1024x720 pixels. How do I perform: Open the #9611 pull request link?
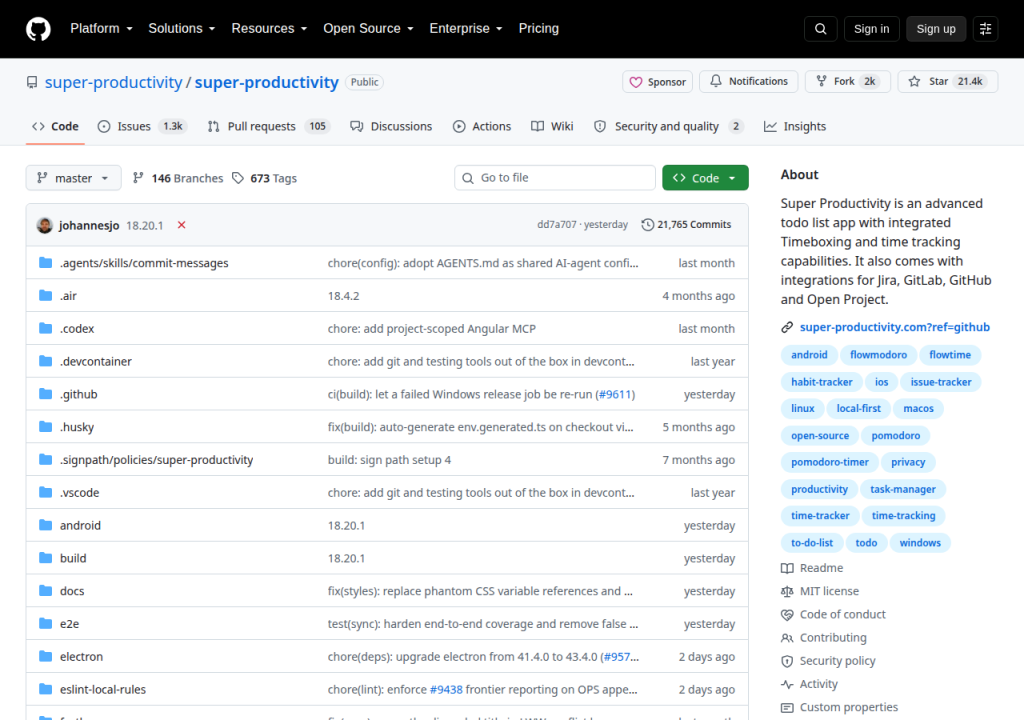[x=615, y=395]
